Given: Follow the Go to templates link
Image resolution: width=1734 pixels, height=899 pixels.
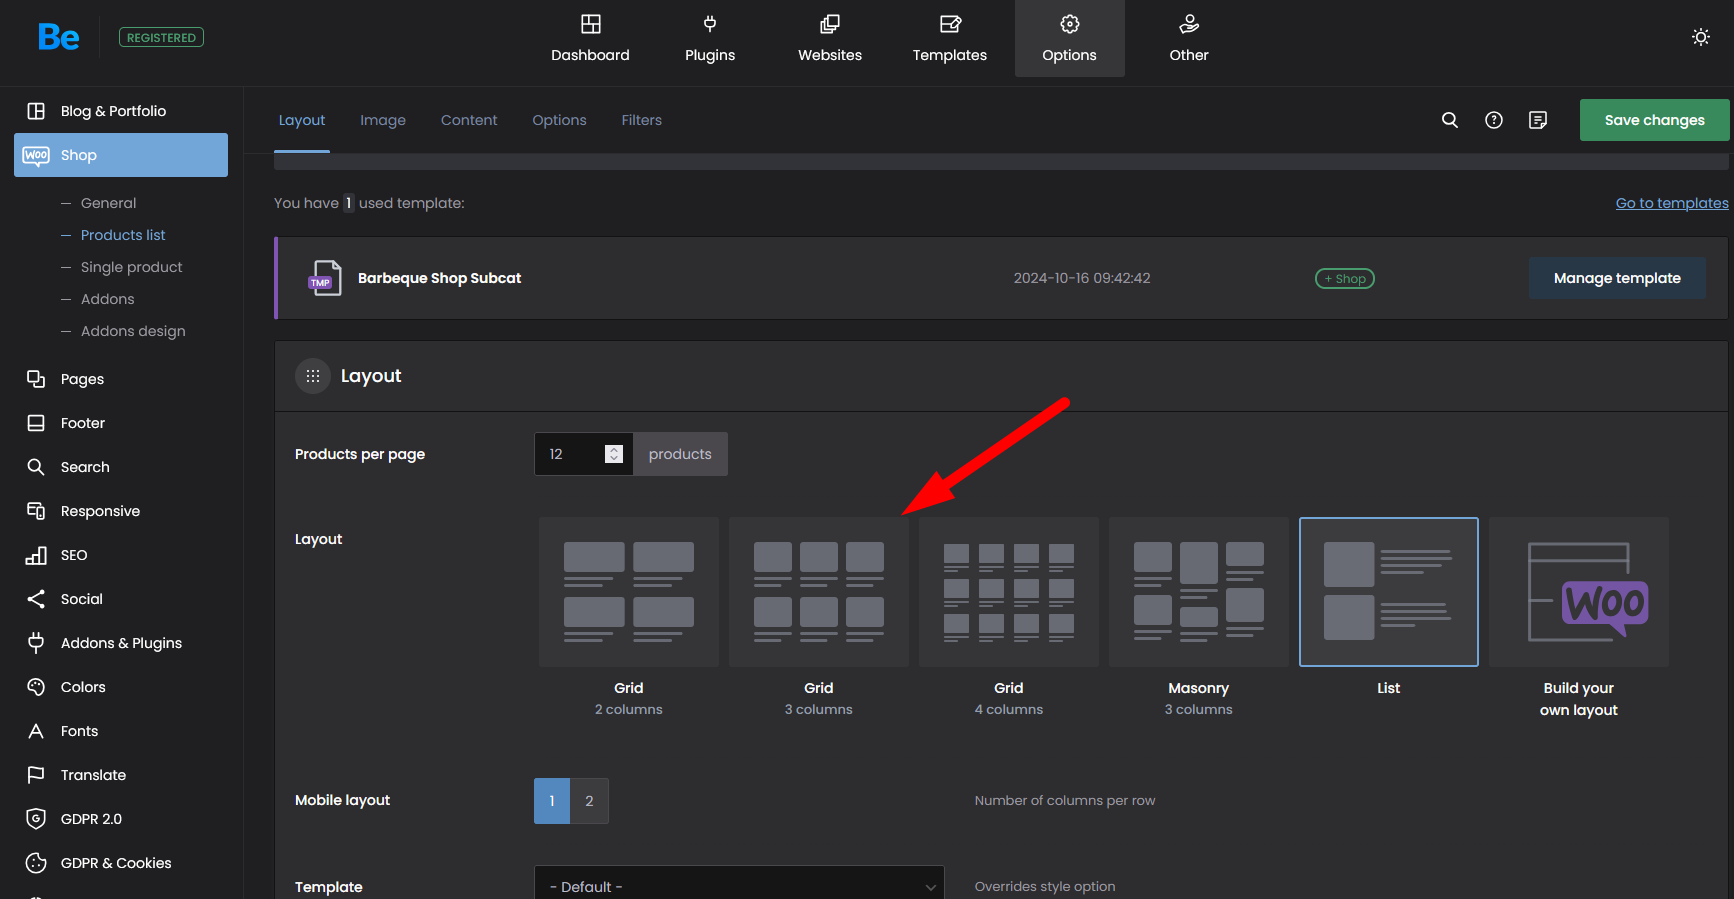Looking at the screenshot, I should click(1672, 203).
